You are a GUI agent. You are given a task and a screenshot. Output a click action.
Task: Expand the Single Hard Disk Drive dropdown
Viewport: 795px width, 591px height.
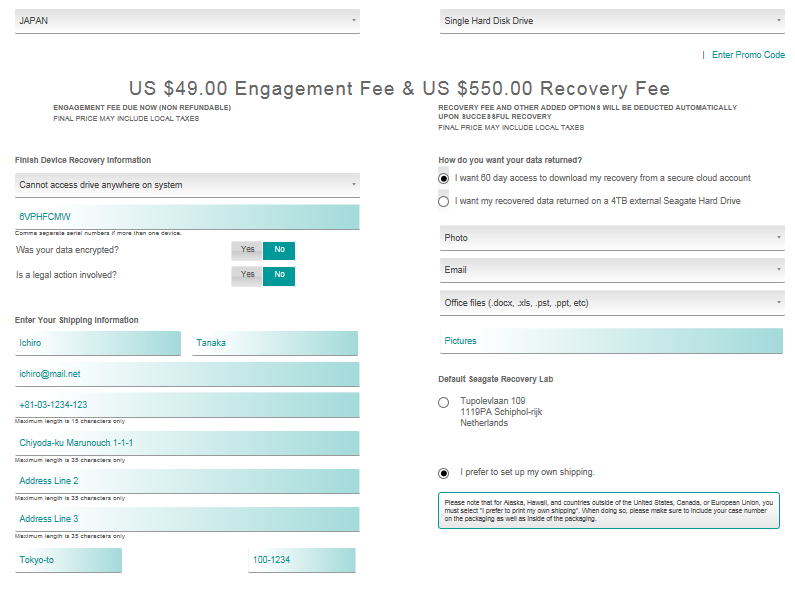click(611, 20)
